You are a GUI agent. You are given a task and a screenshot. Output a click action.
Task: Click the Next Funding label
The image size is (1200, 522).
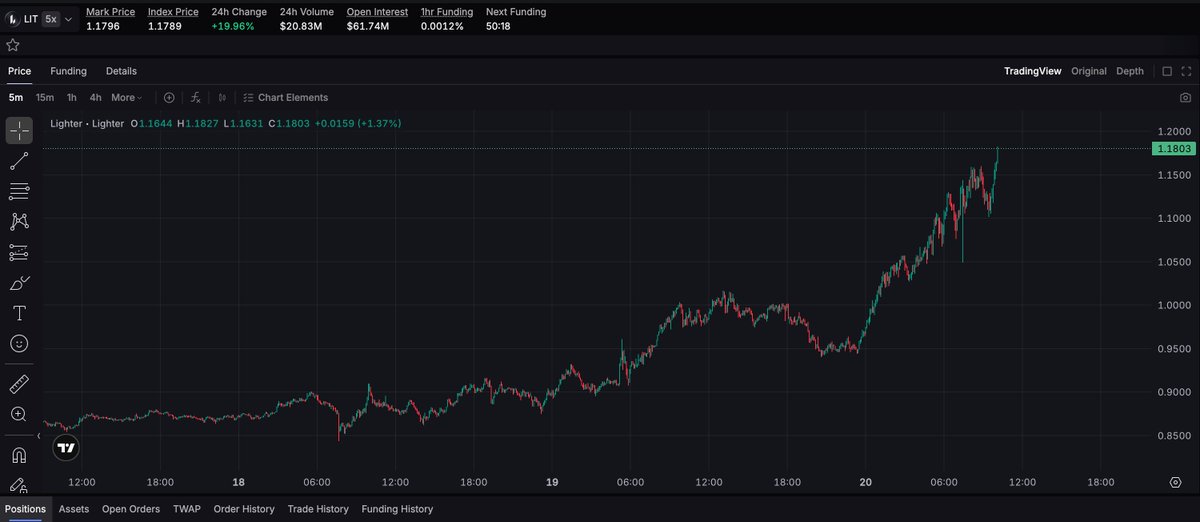(x=516, y=12)
